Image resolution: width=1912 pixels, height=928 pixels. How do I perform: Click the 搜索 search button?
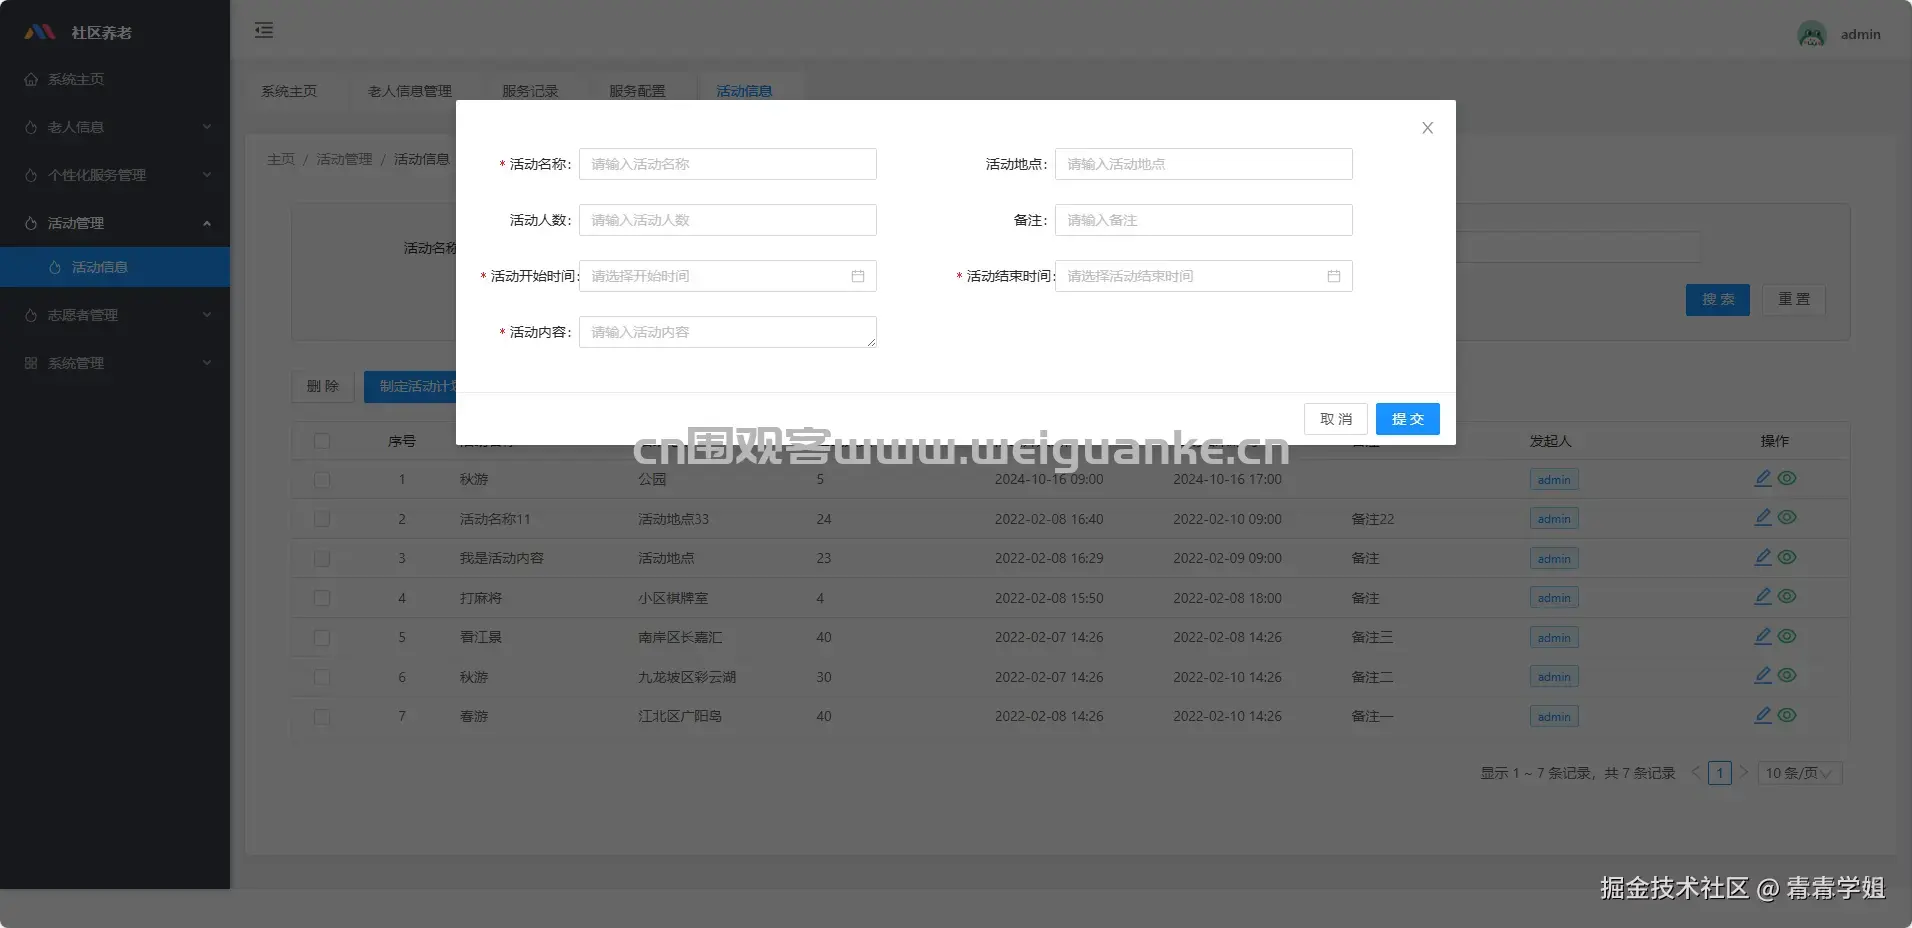click(x=1718, y=300)
